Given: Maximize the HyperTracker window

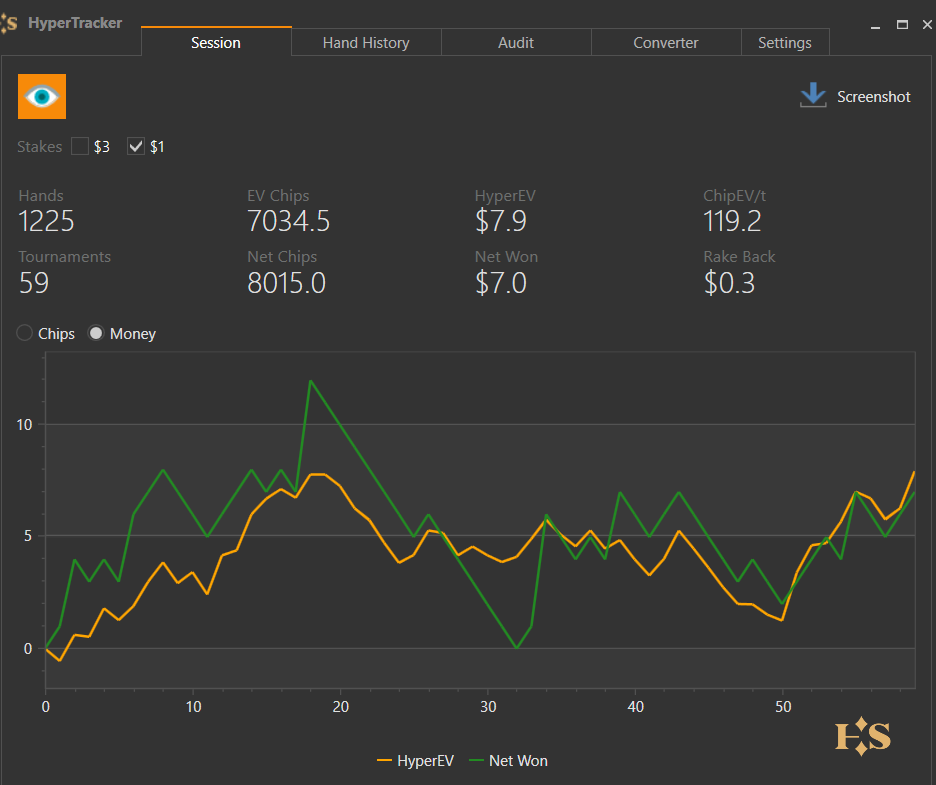Looking at the screenshot, I should pos(903,25).
